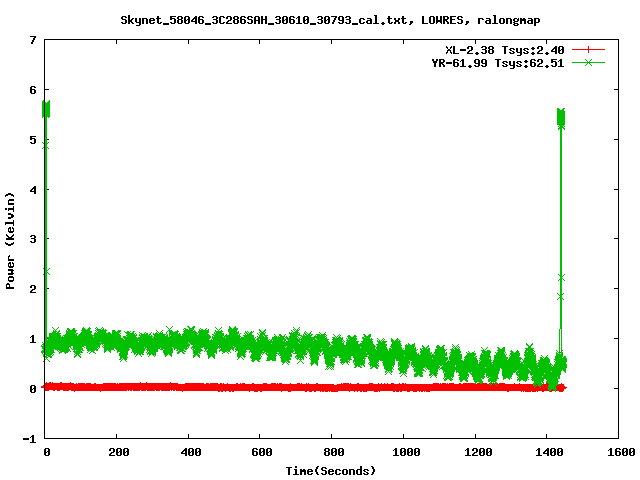
Task: Click the y-axis label Power (Kelvin)
Action: click(x=10, y=241)
